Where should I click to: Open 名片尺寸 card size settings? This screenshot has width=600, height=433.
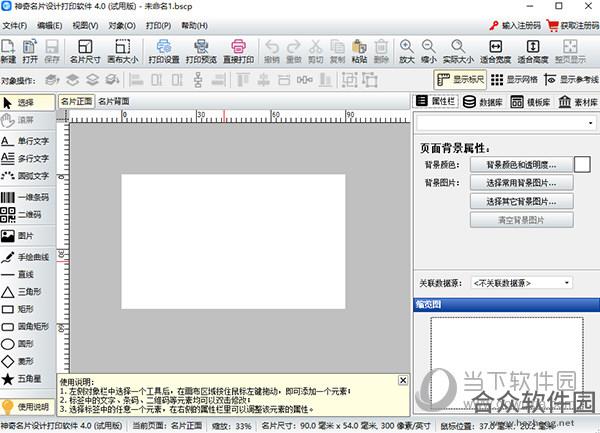pyautogui.click(x=85, y=51)
